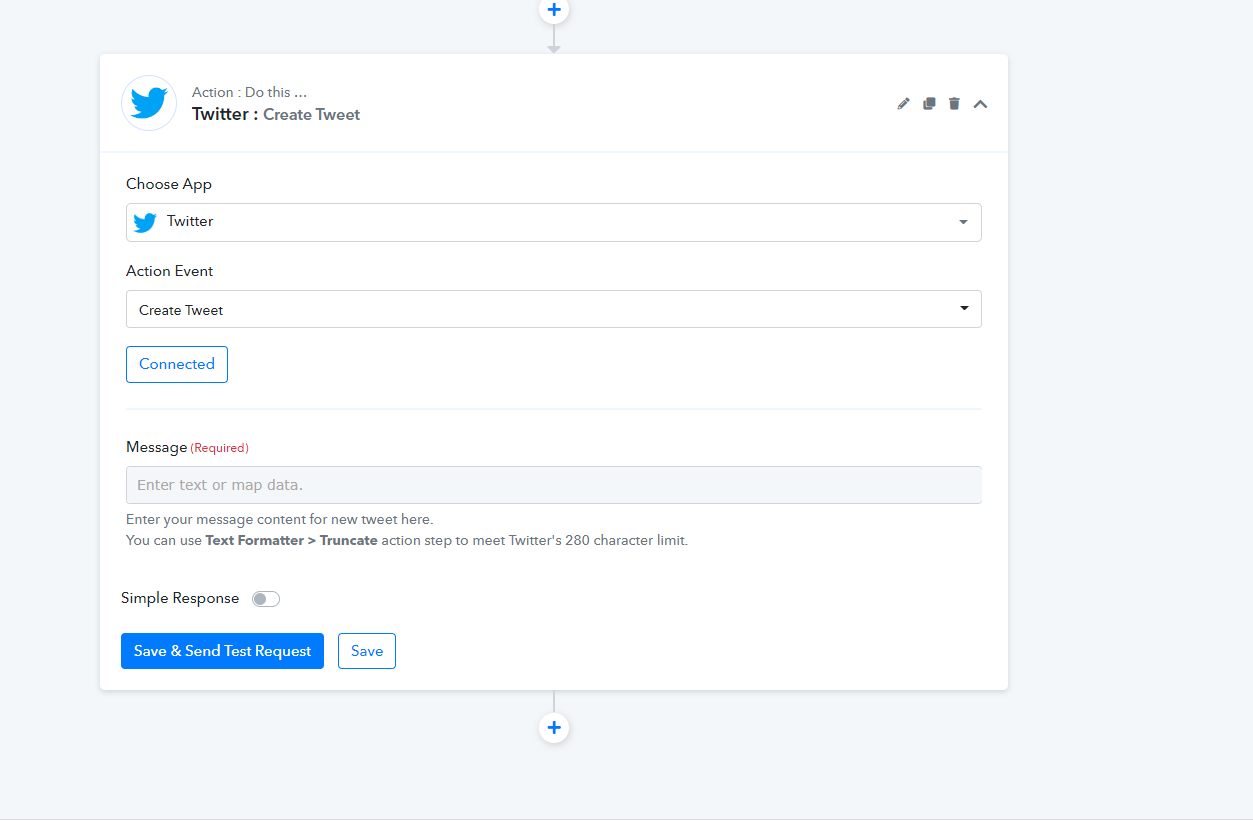Screen dimensions: 1253x821
Task: Toggle the Simple Response switch
Action: click(x=266, y=599)
